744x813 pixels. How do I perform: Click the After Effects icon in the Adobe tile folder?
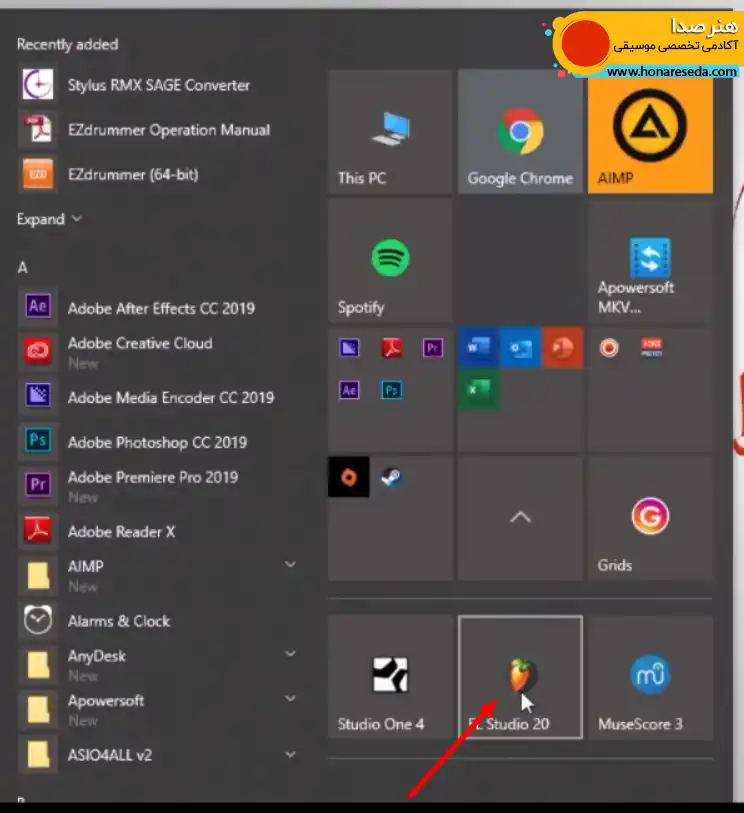click(349, 389)
